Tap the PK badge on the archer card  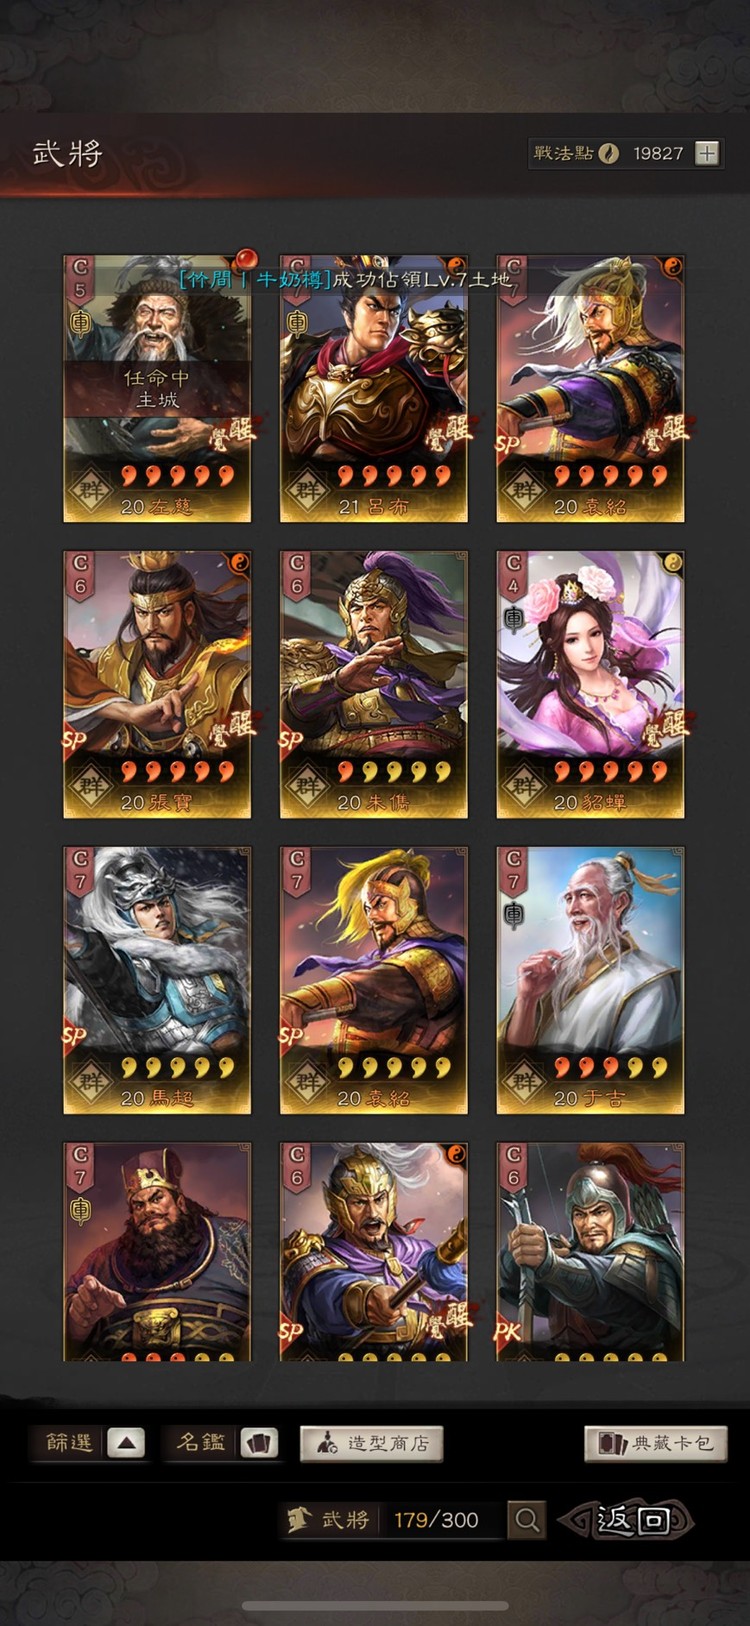[x=509, y=1331]
